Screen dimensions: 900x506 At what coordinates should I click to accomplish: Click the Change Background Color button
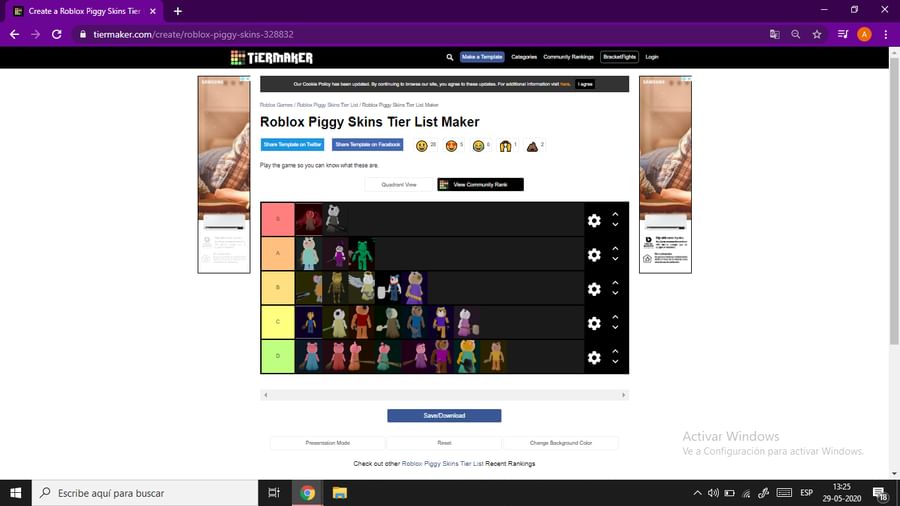561,443
